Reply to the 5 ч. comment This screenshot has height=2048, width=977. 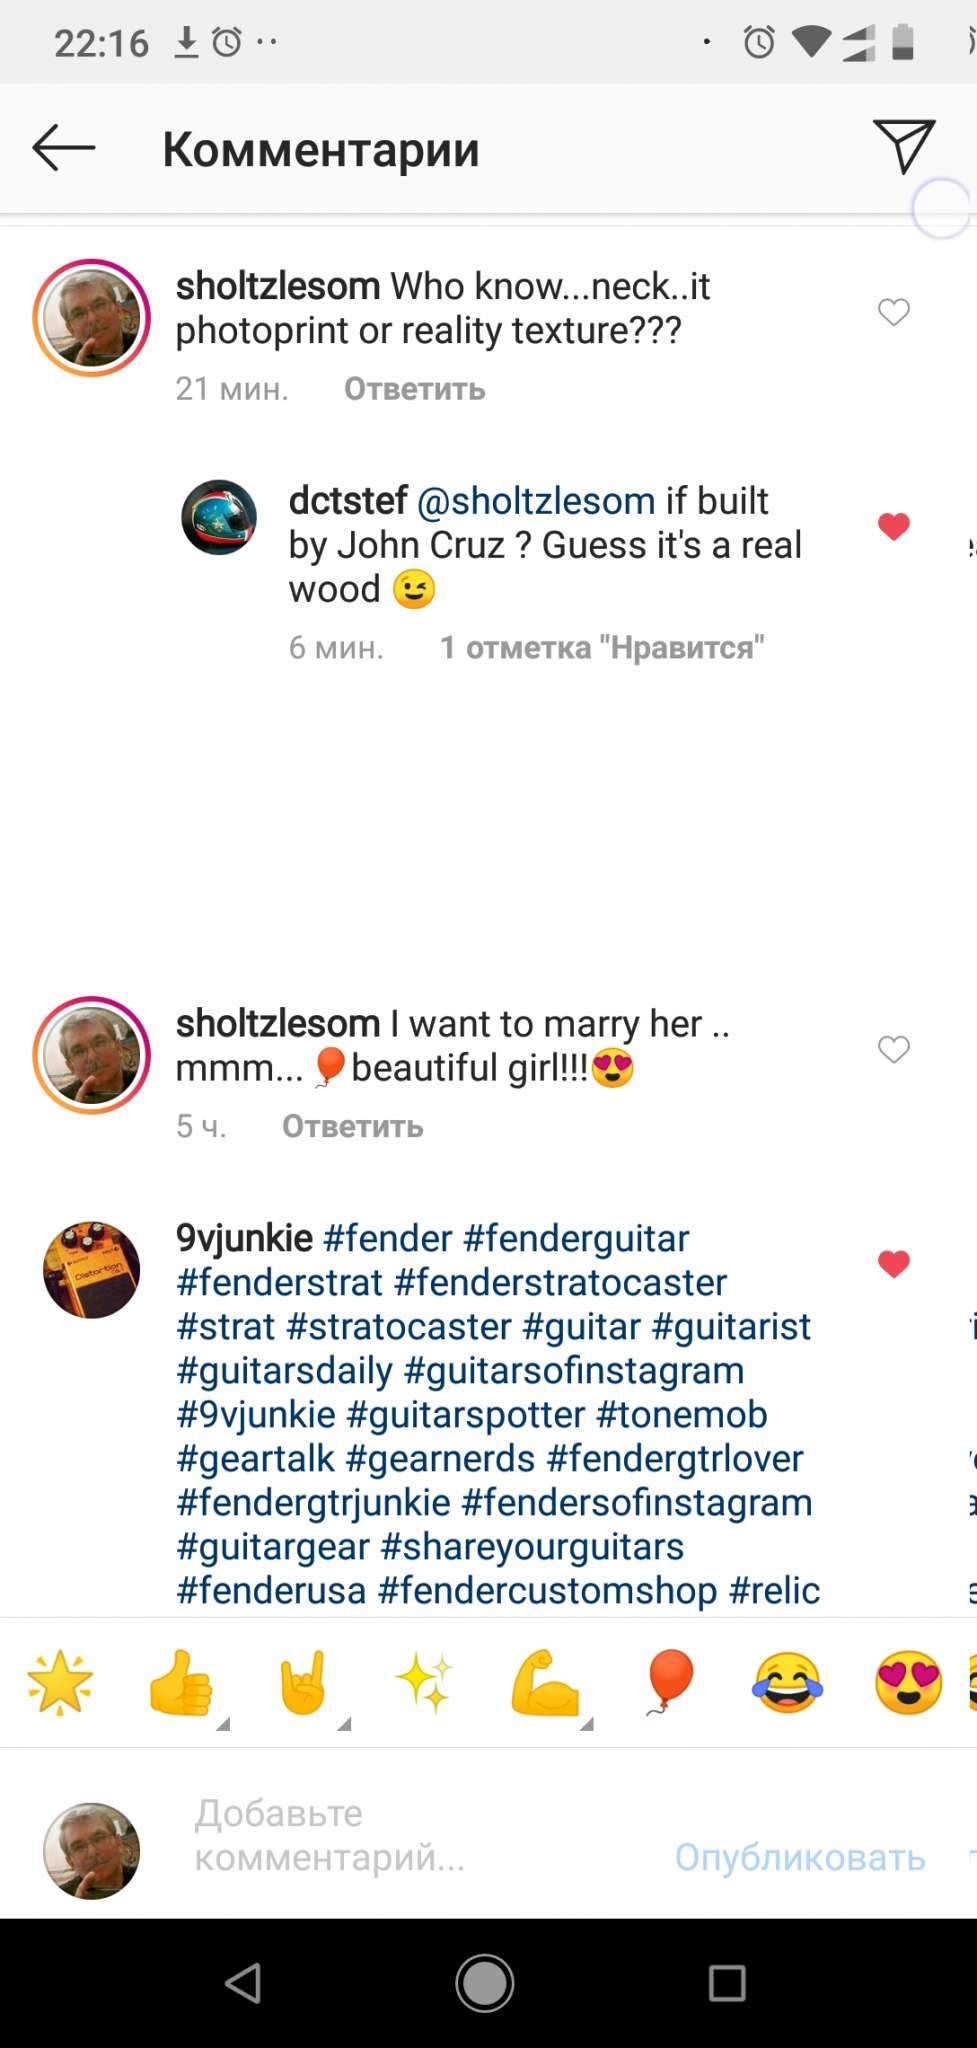click(352, 1126)
